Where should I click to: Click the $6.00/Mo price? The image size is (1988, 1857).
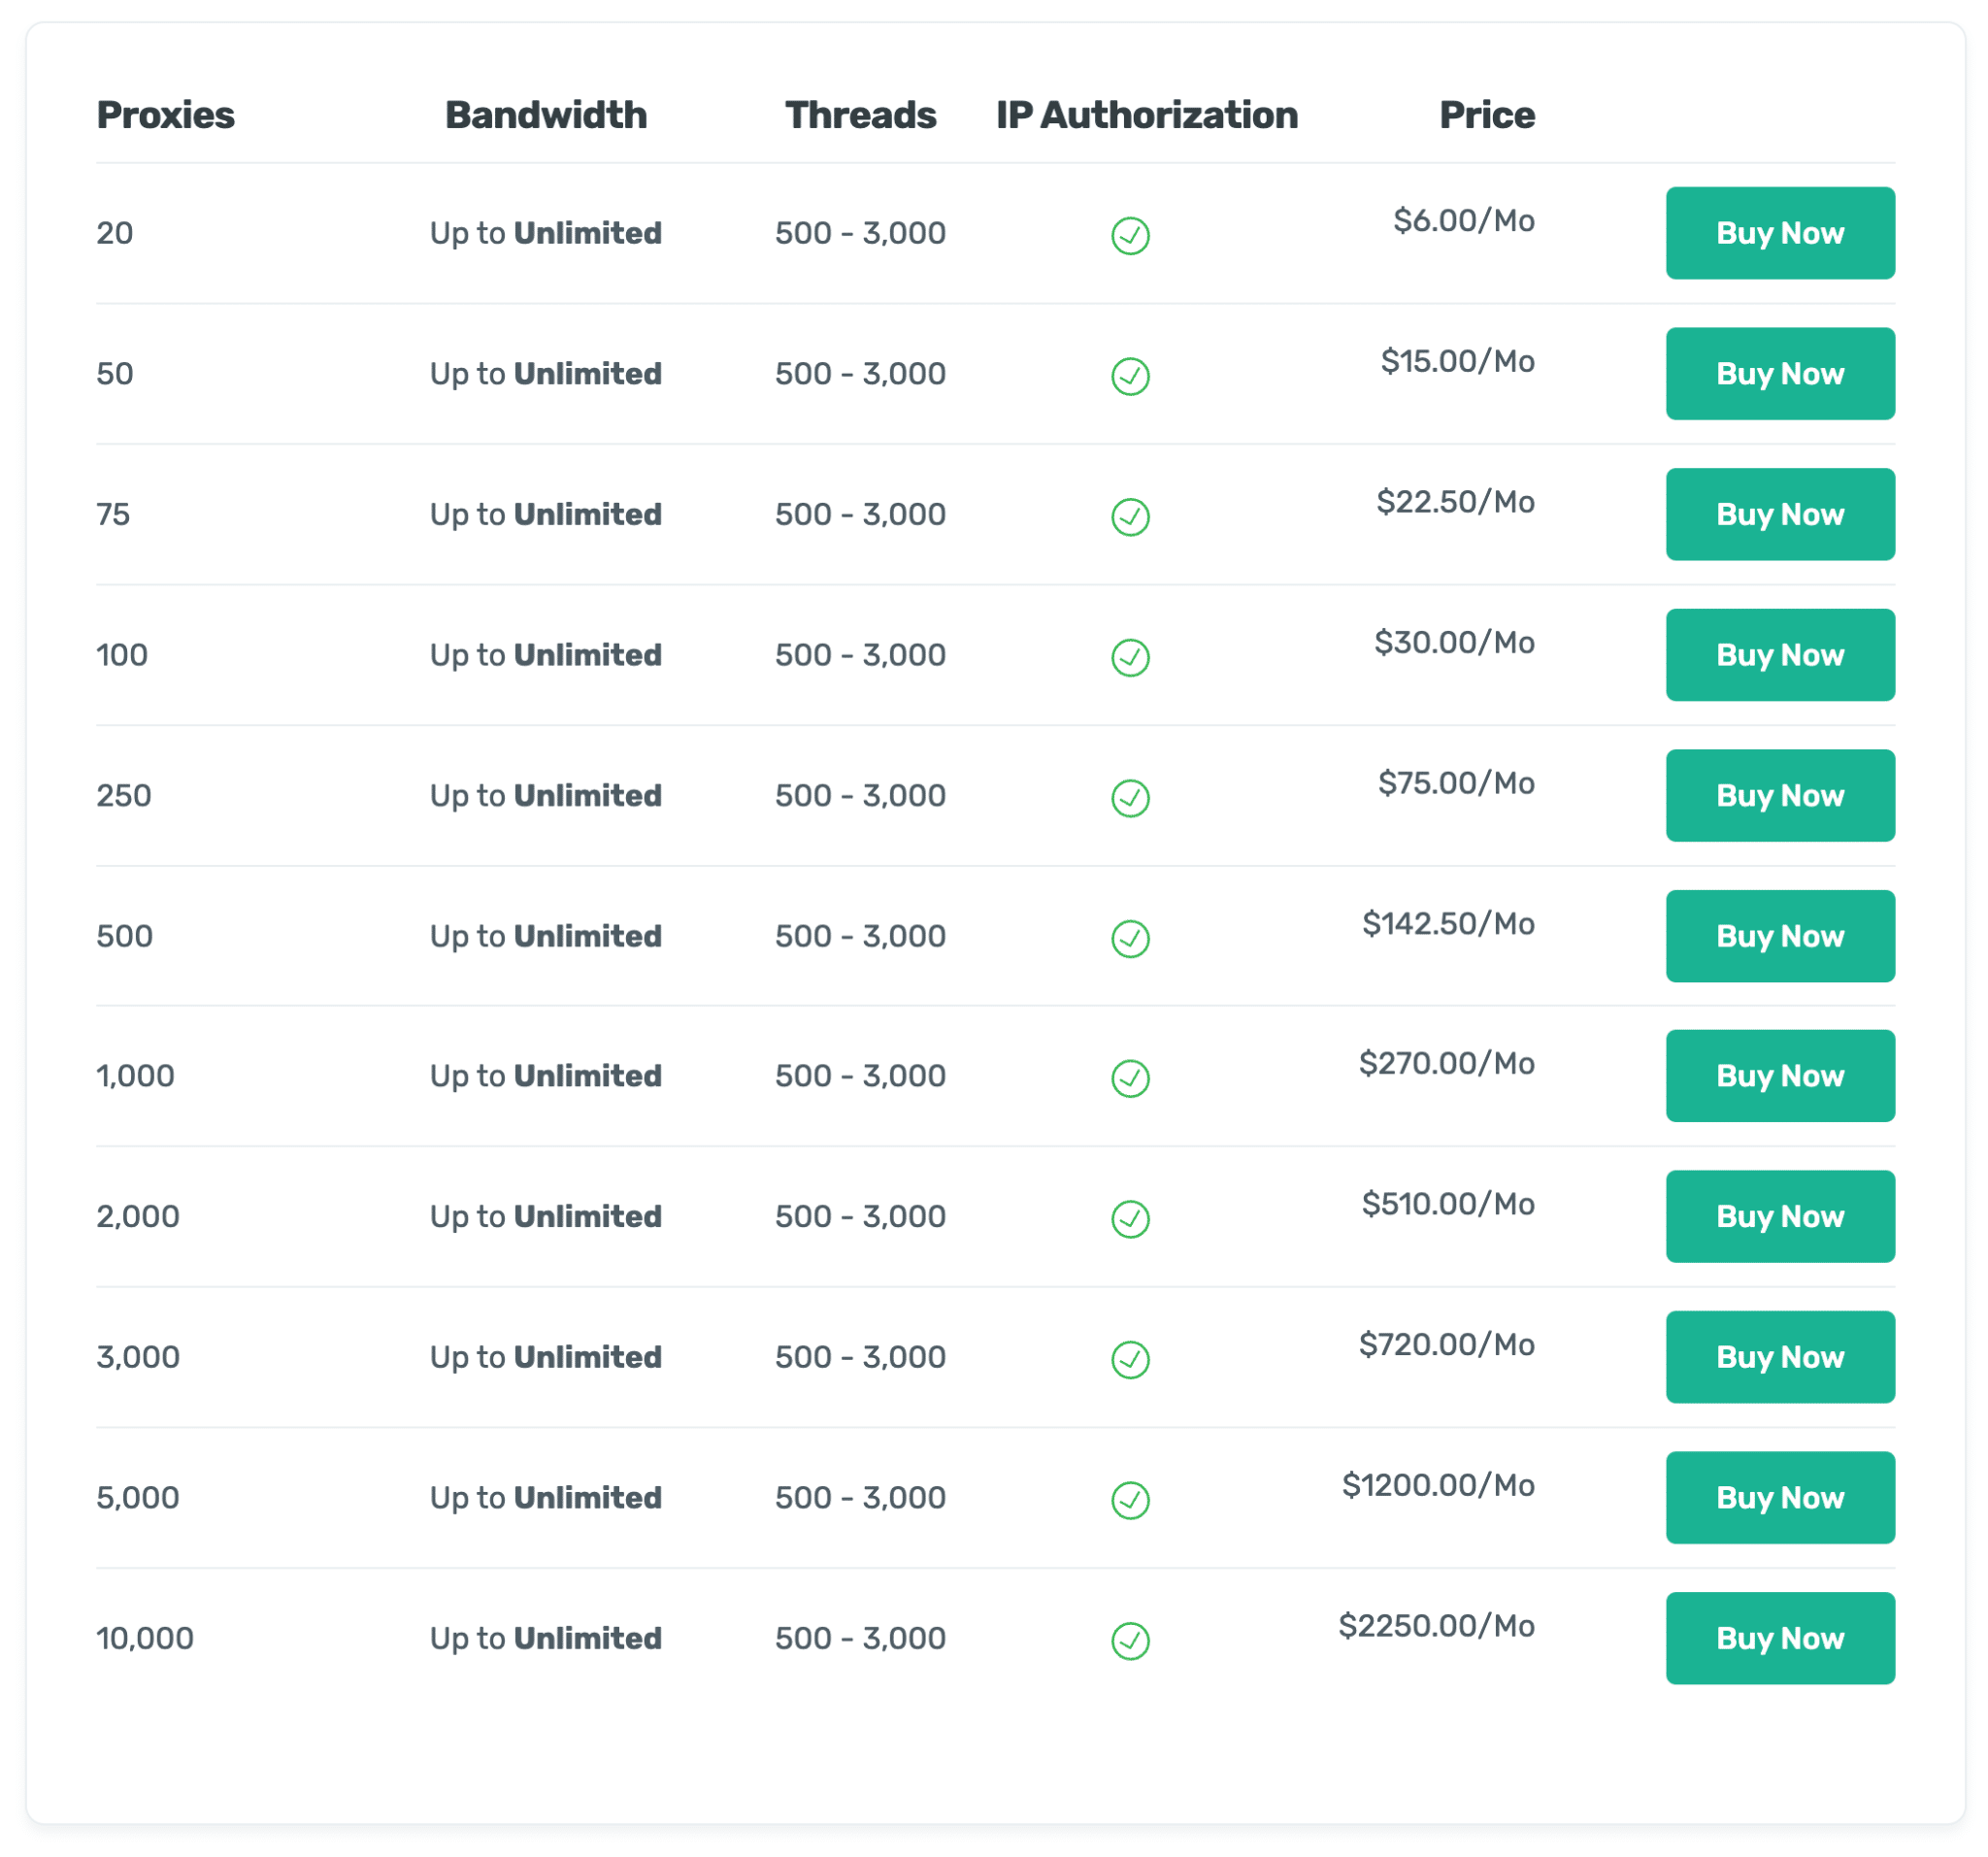(1464, 220)
